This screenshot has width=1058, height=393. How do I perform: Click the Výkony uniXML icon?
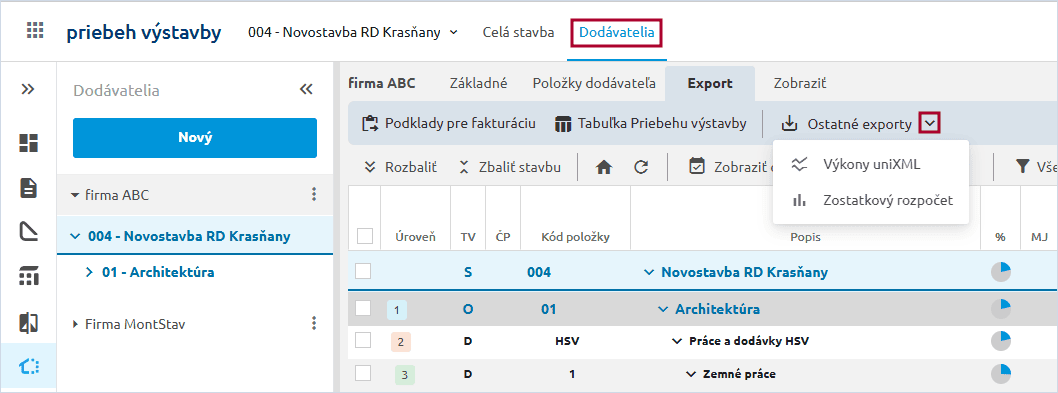tap(800, 165)
